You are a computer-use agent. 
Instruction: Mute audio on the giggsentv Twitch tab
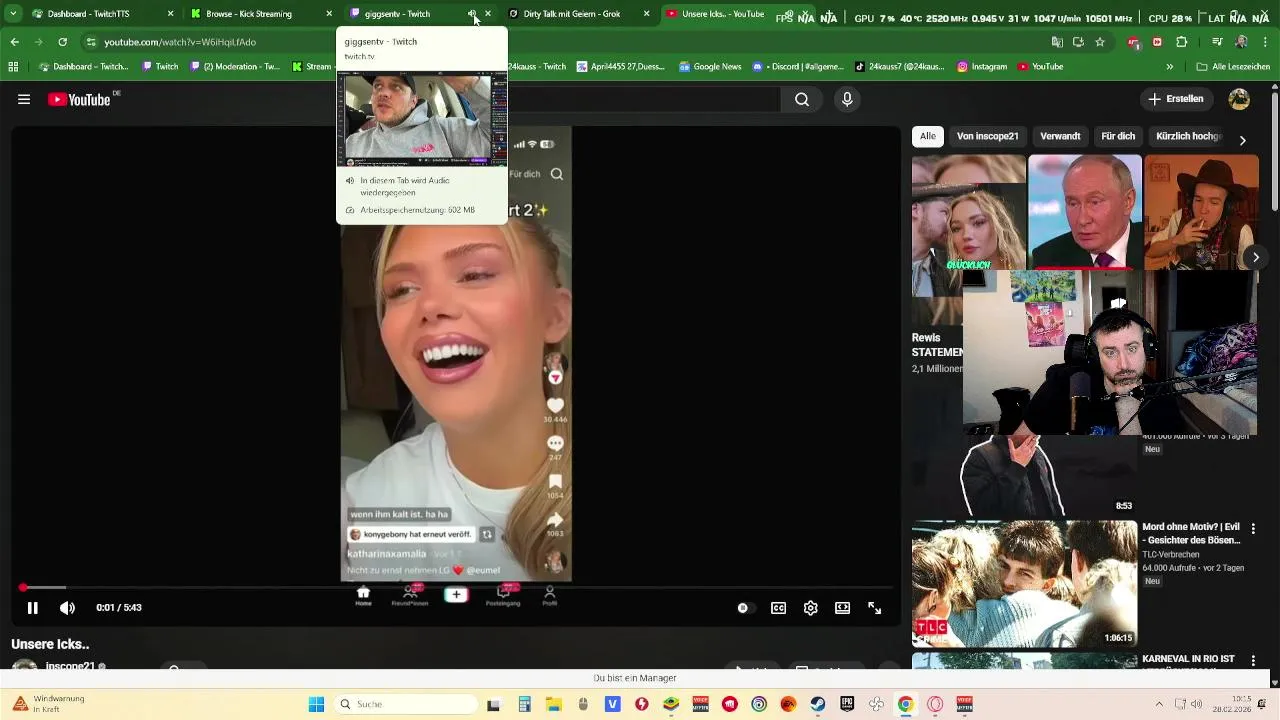tap(471, 14)
